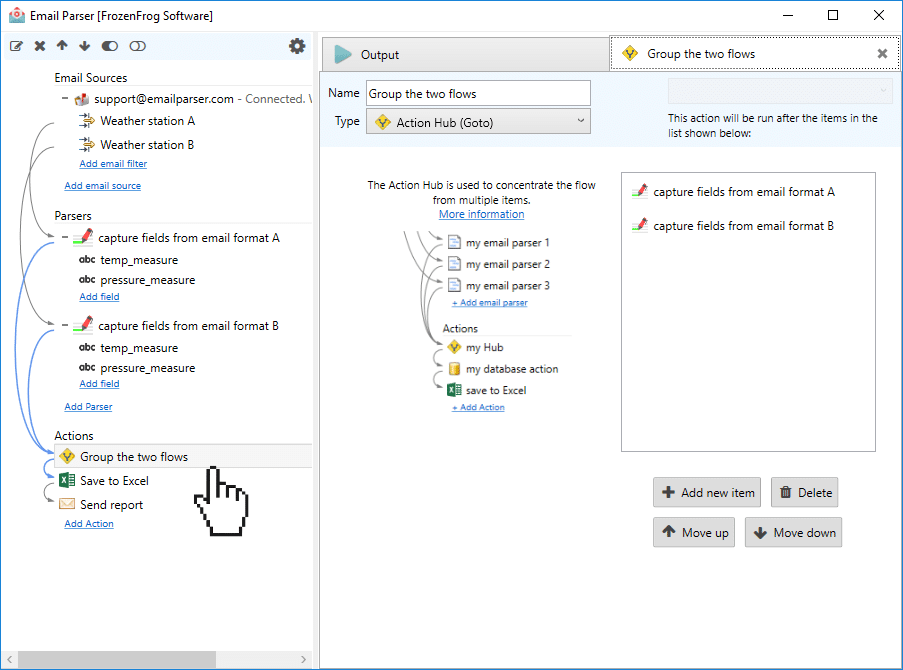Click the Output play icon
The image size is (903, 670).
click(x=343, y=55)
